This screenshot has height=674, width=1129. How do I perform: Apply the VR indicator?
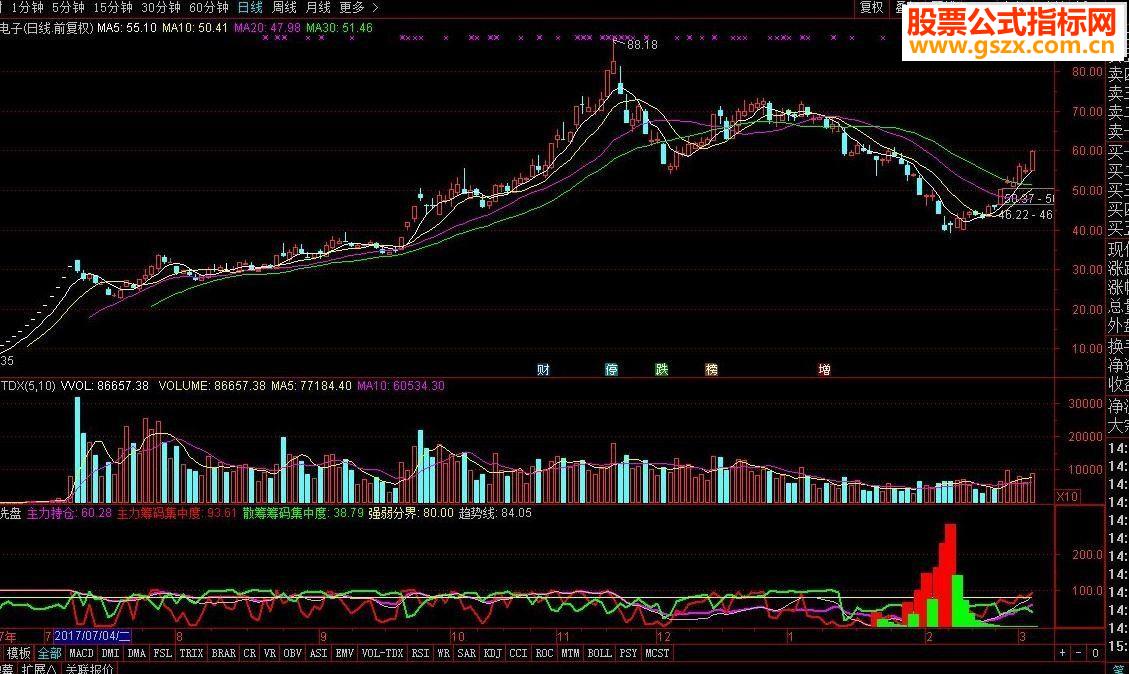[269, 653]
